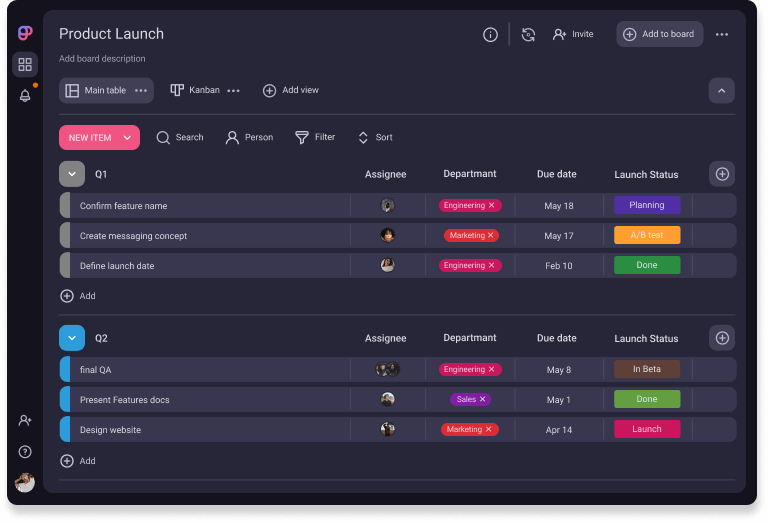
Task: Add a column to Q1 group
Action: click(x=722, y=174)
